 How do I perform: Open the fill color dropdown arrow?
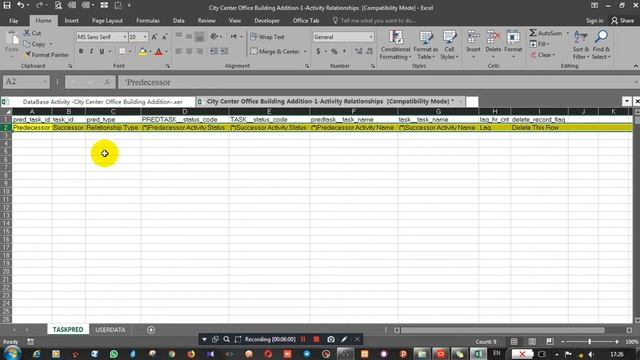tap(150, 51)
